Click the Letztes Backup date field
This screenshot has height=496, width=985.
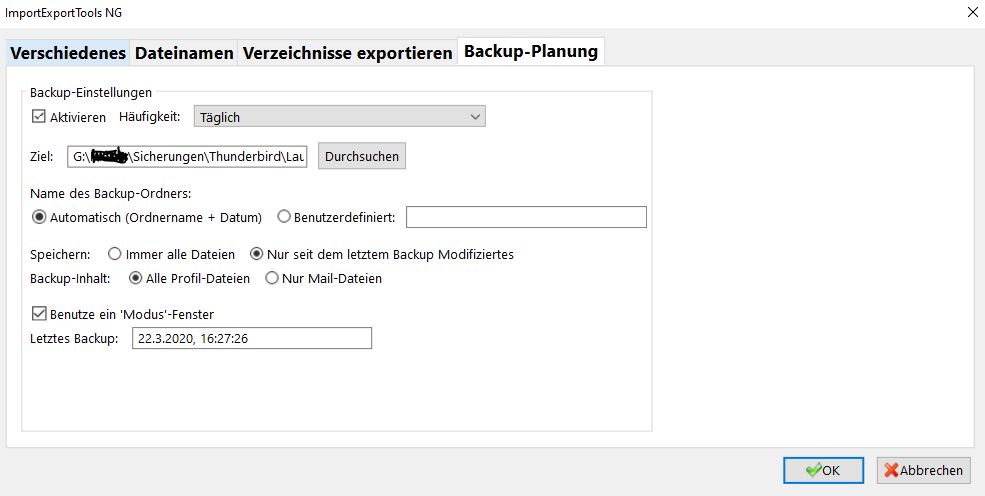(x=251, y=339)
